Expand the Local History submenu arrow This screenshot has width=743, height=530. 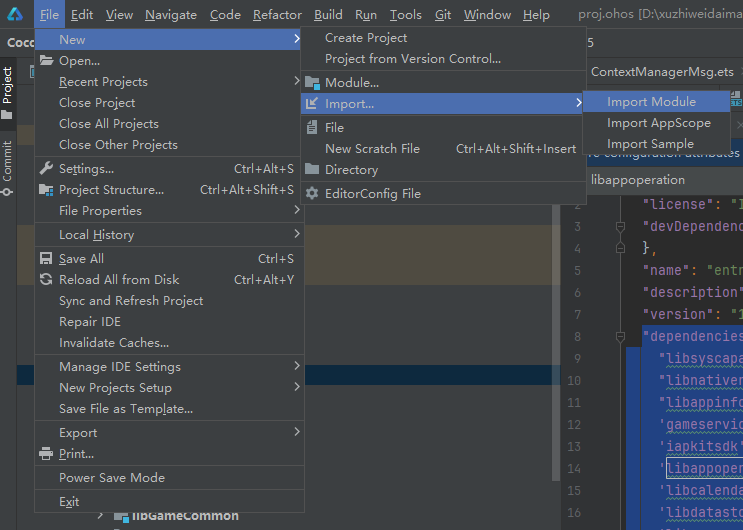tap(297, 234)
